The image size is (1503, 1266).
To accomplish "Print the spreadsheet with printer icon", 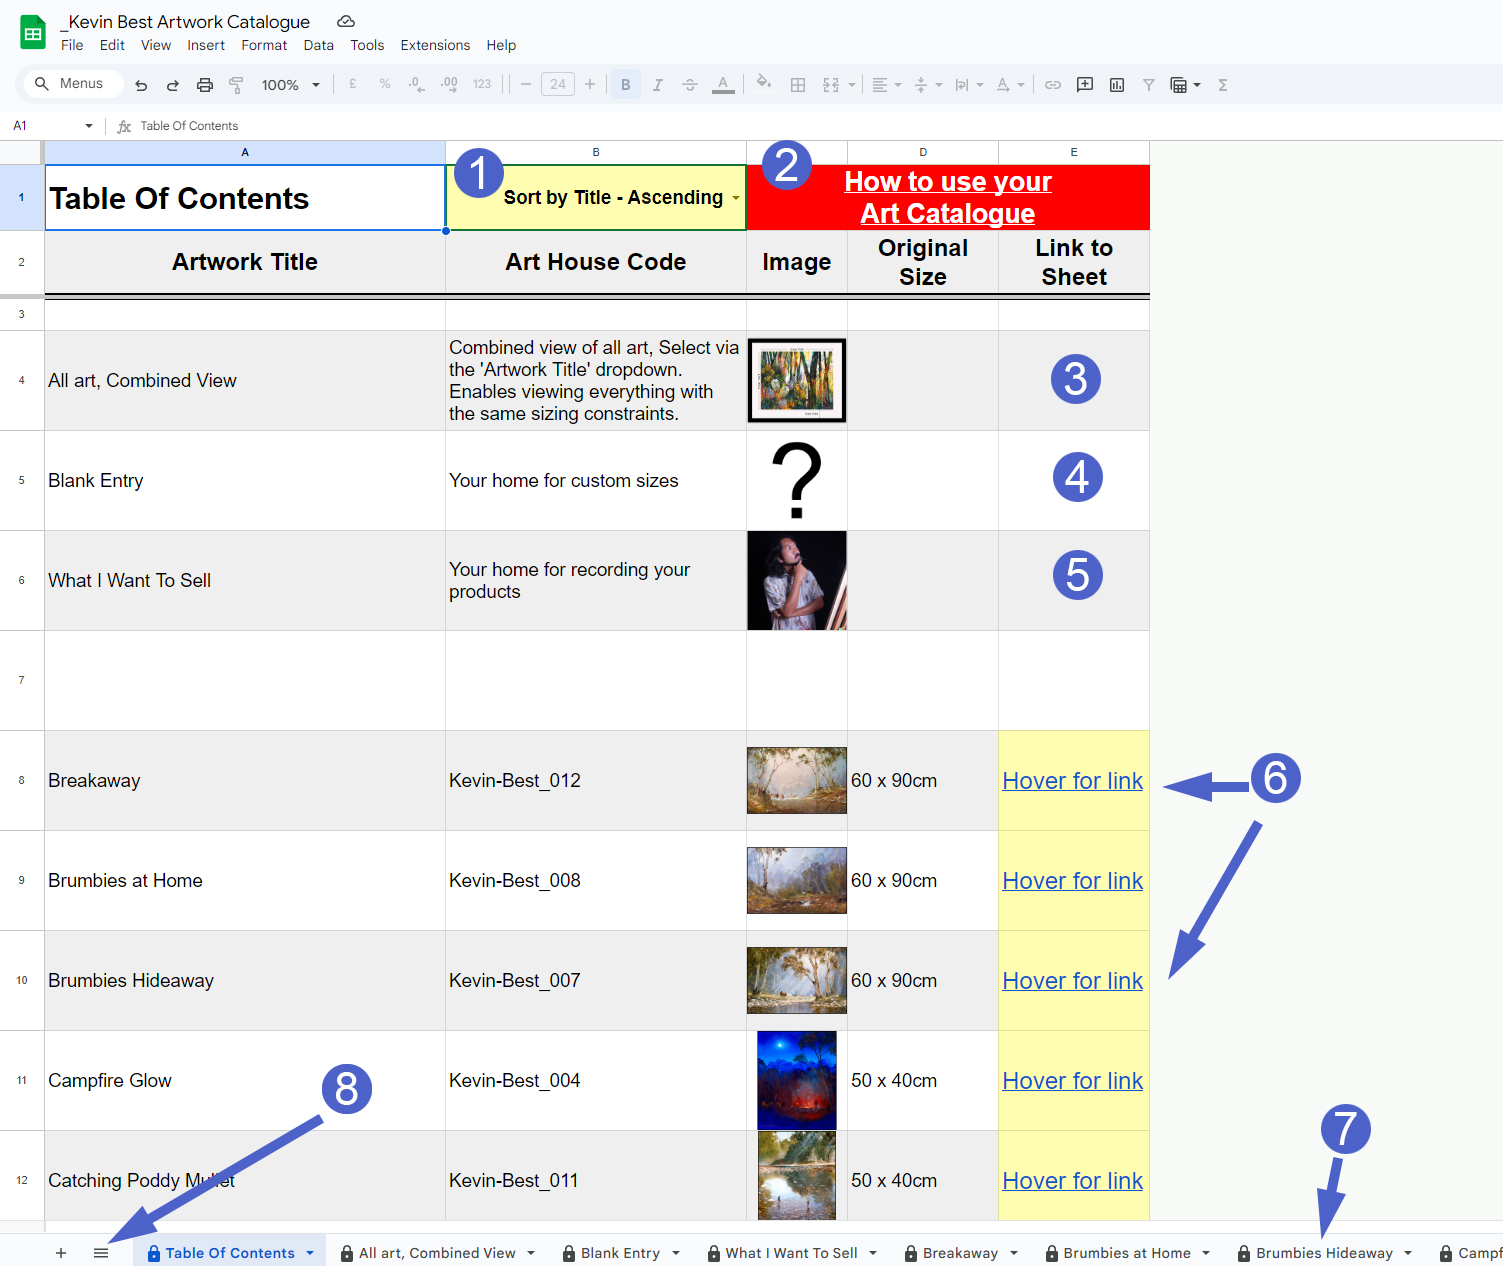I will point(205,85).
